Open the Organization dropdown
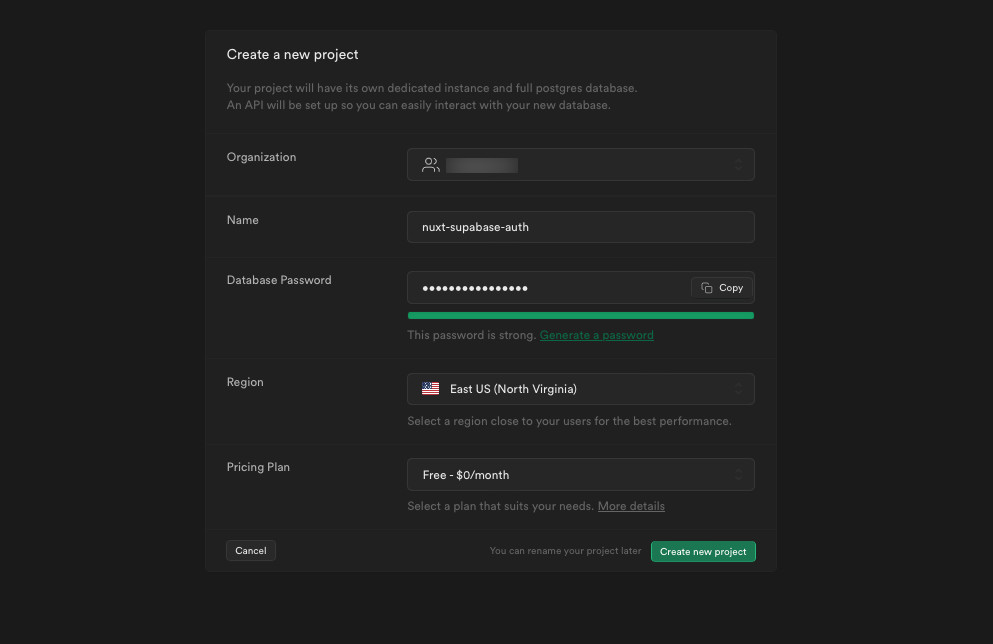 pyautogui.click(x=580, y=164)
